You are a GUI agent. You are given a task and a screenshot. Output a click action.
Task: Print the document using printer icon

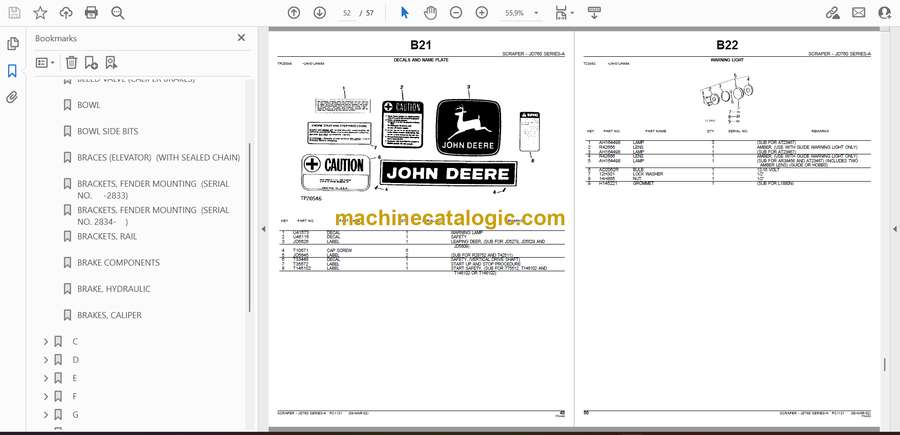[91, 13]
